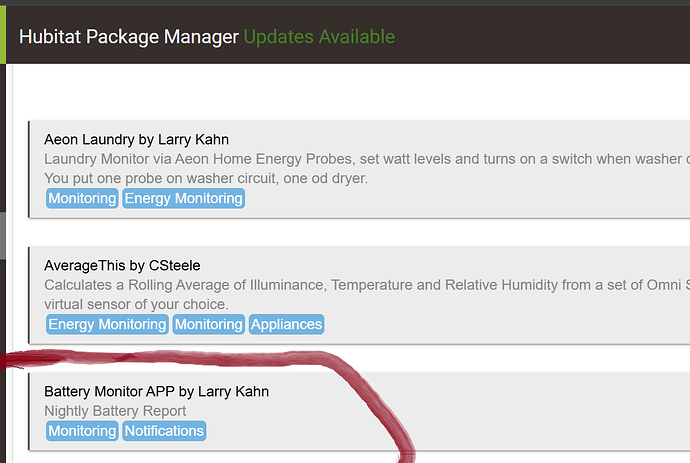Click the 'virtual sensor of your choice' line
Viewport: 690px width, 463px height.
click(136, 304)
